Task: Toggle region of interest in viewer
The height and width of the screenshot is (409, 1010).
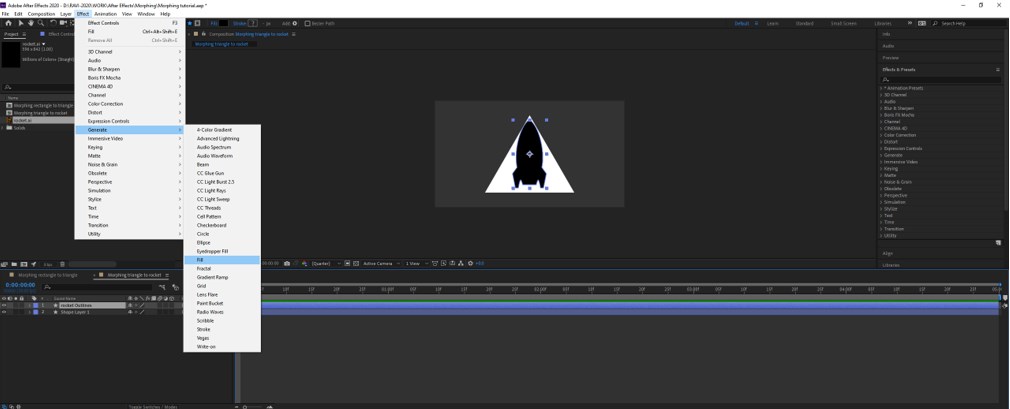Action: (347, 263)
